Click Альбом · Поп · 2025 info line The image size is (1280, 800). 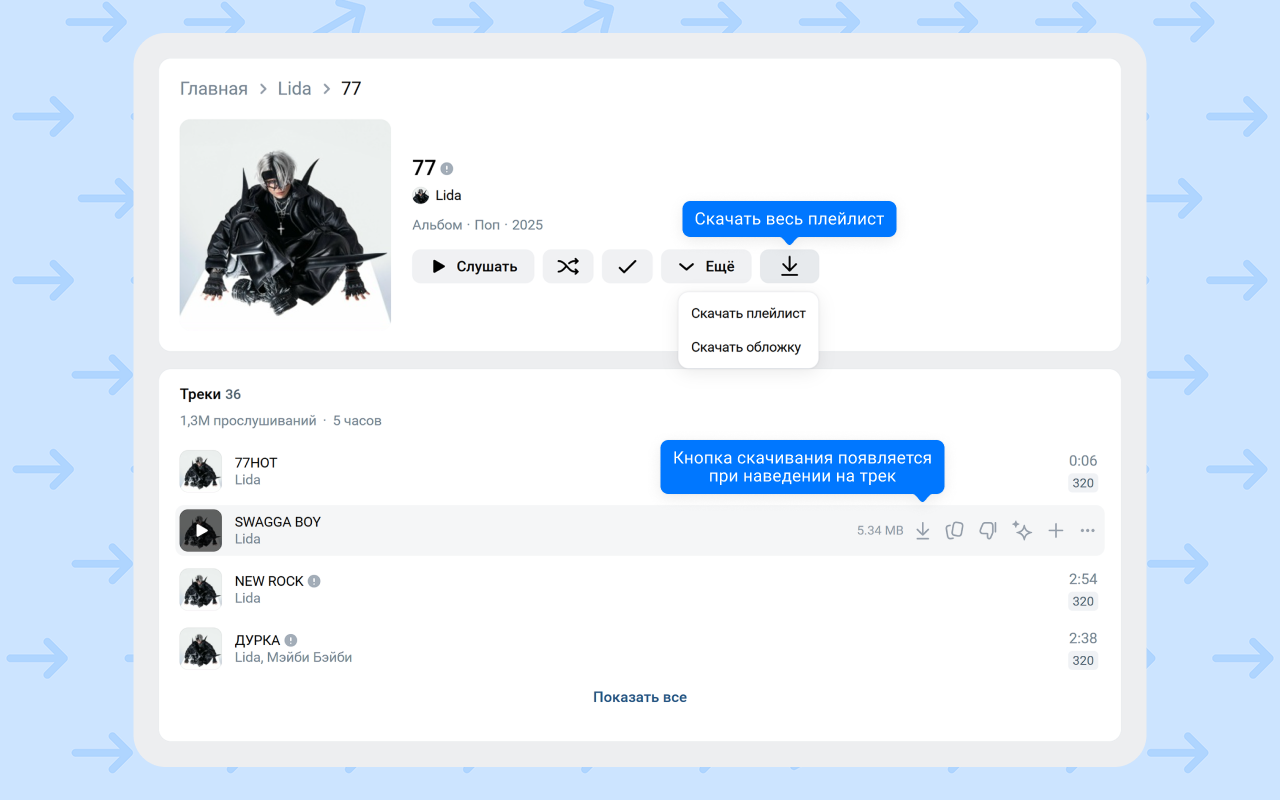[x=477, y=225]
